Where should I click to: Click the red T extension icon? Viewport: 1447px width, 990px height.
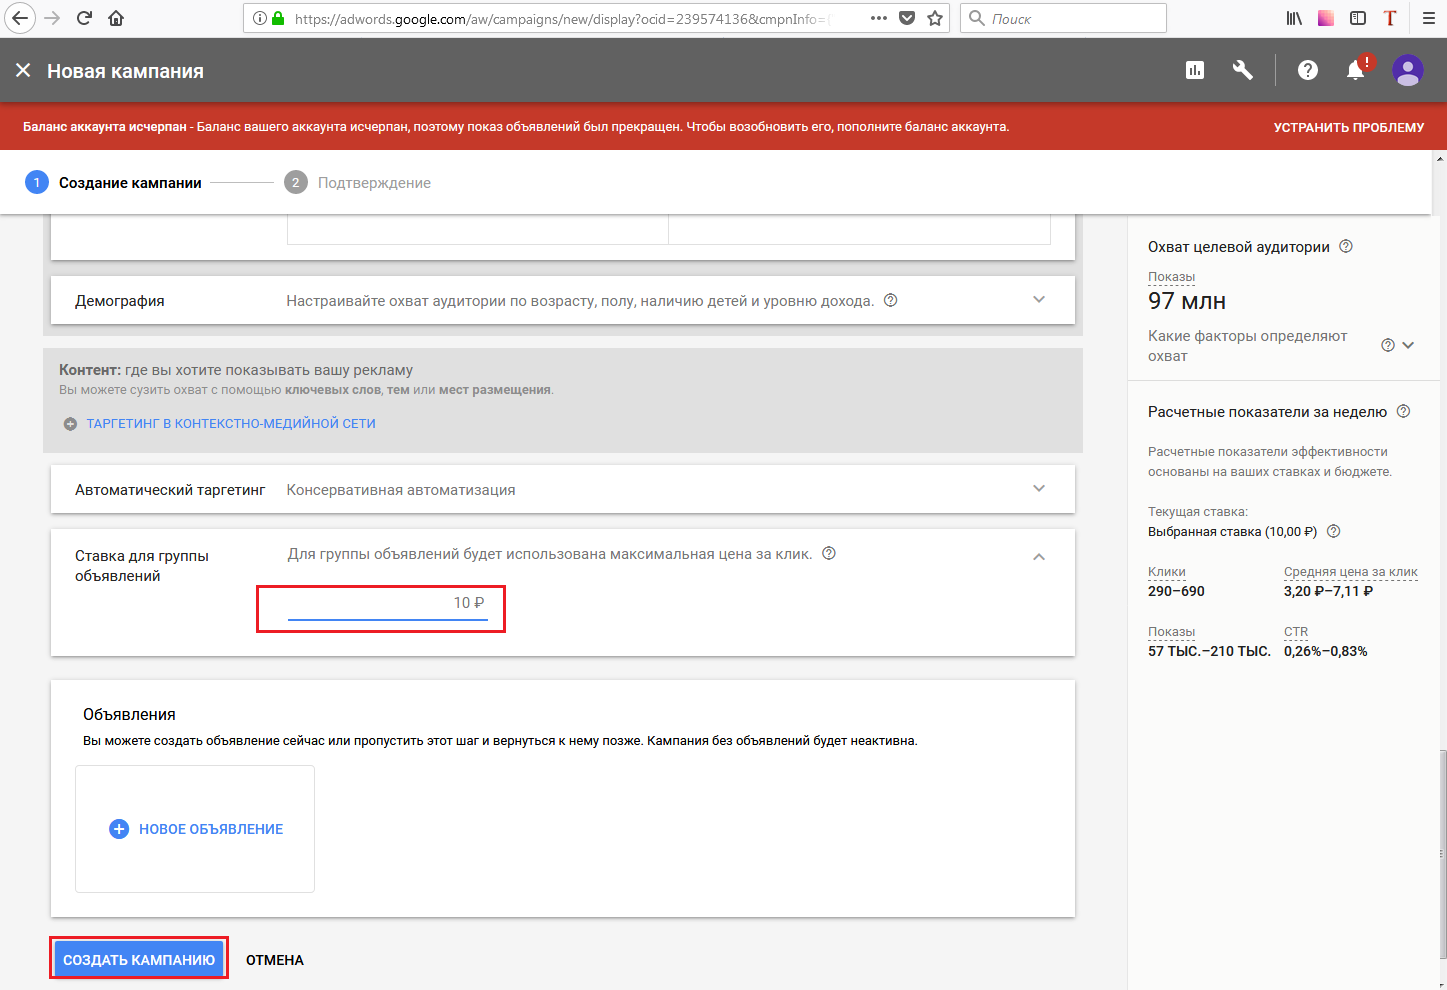(1390, 18)
